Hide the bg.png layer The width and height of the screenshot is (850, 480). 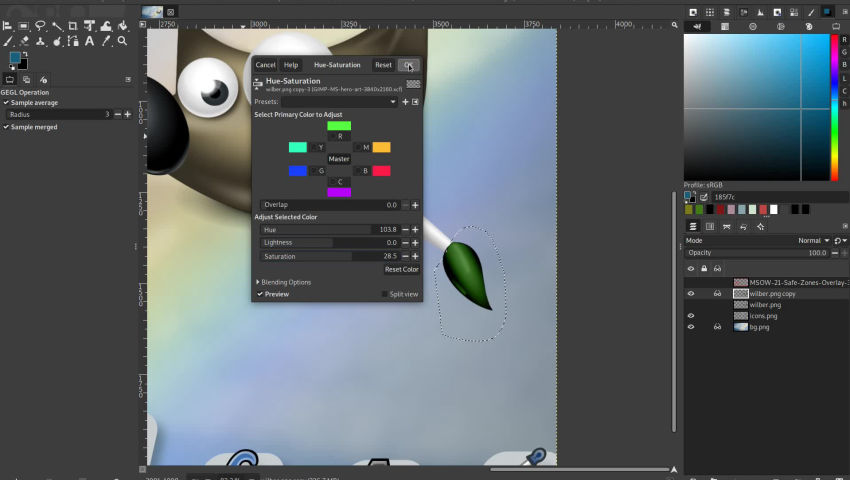point(691,327)
